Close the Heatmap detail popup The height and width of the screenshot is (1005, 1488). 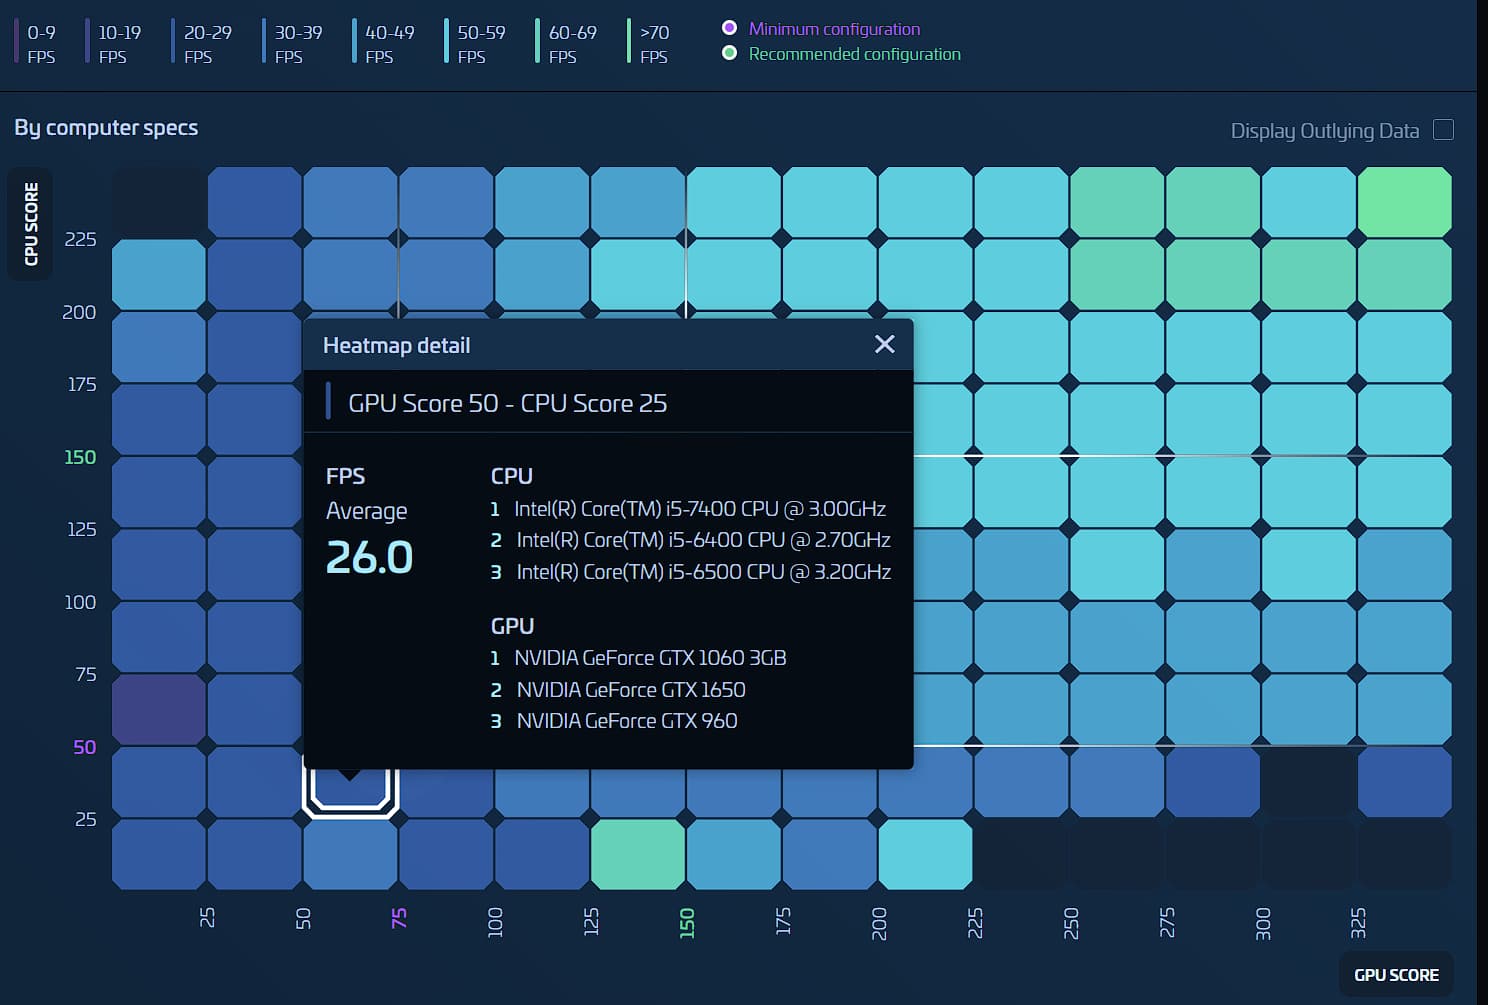pyautogui.click(x=884, y=344)
